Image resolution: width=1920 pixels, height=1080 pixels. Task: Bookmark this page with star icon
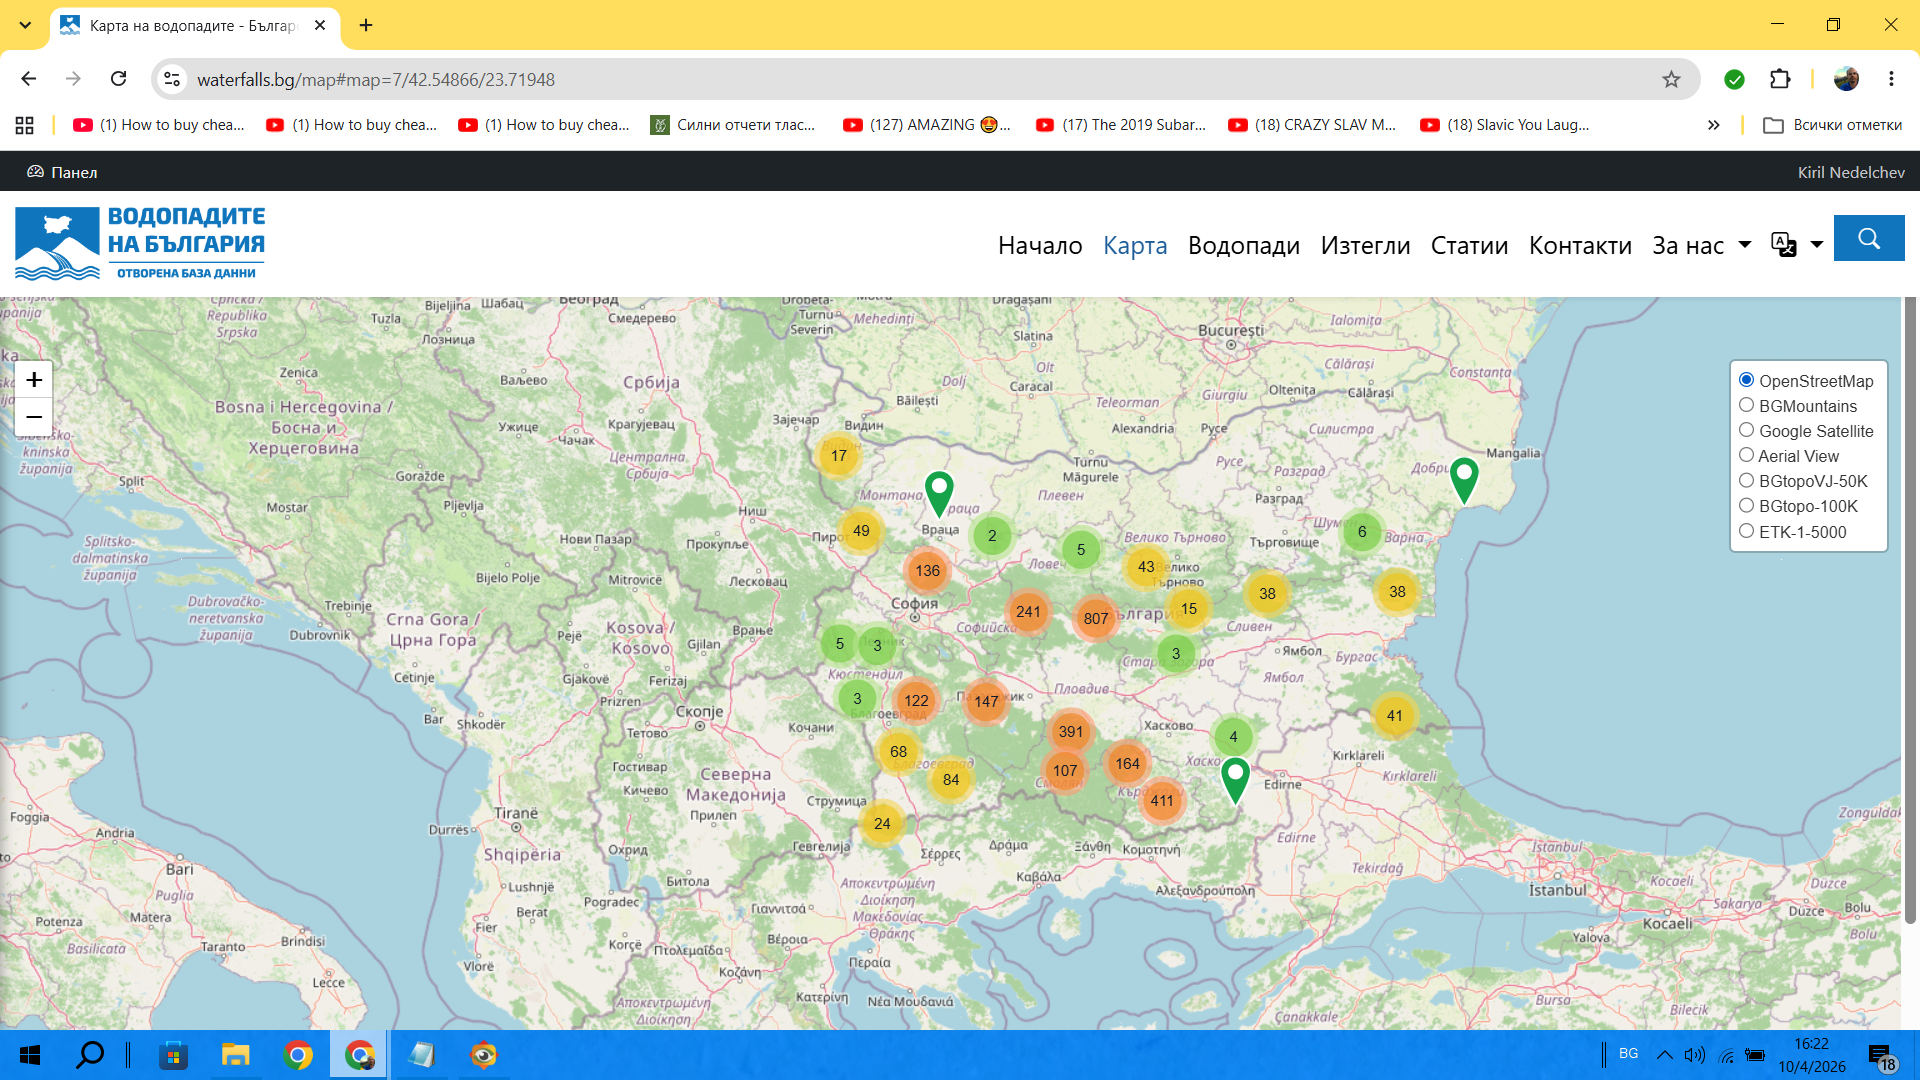coord(1671,79)
